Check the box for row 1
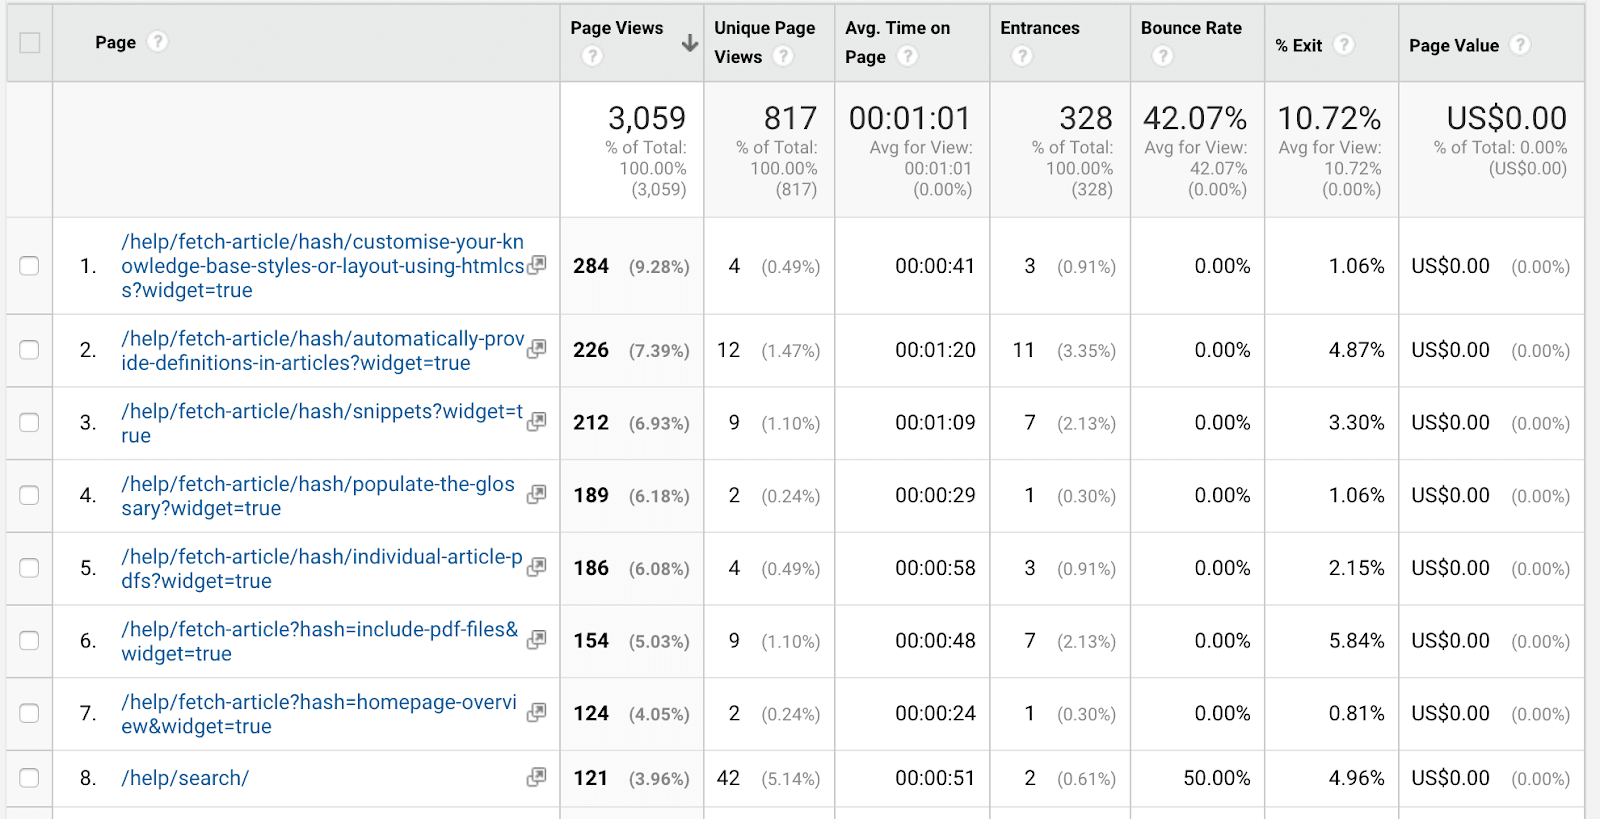This screenshot has width=1600, height=819. coord(30,266)
